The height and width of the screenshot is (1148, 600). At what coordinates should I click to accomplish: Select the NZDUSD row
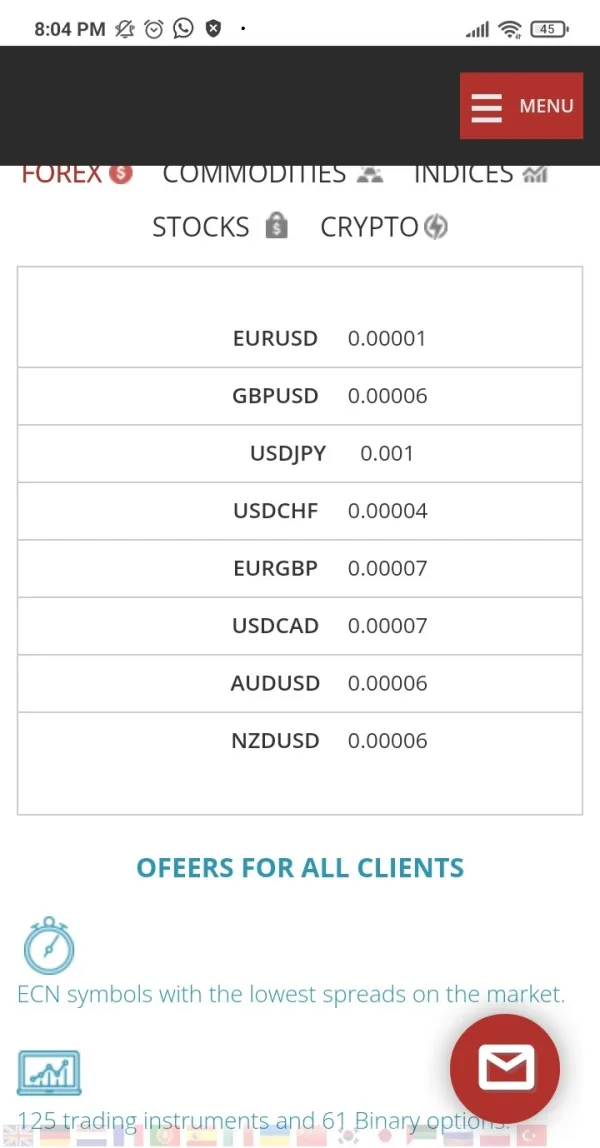pyautogui.click(x=300, y=741)
